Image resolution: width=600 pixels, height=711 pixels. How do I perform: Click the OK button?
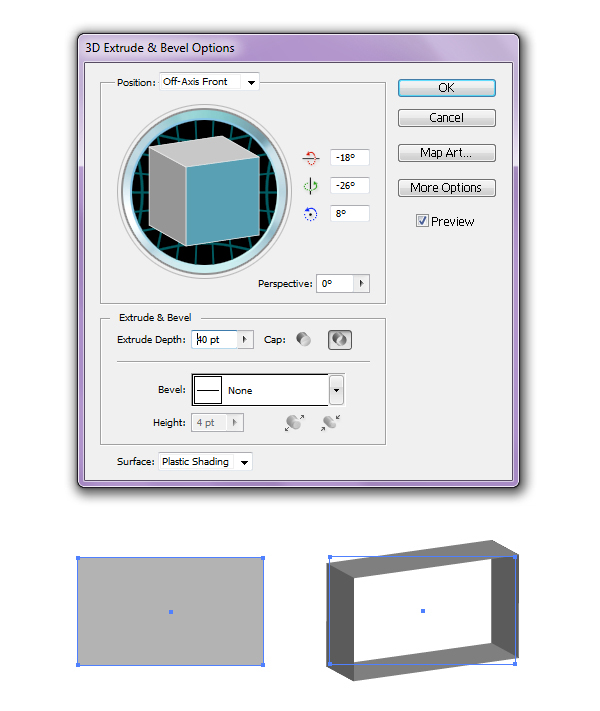[446, 88]
